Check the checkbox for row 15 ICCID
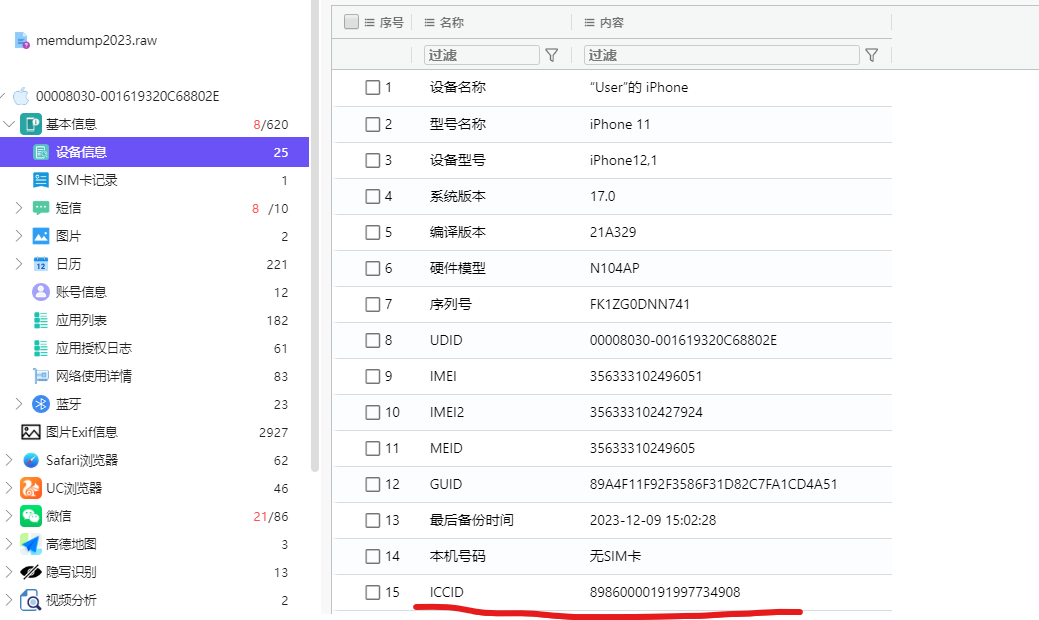The height and width of the screenshot is (620, 1039). coord(373,592)
